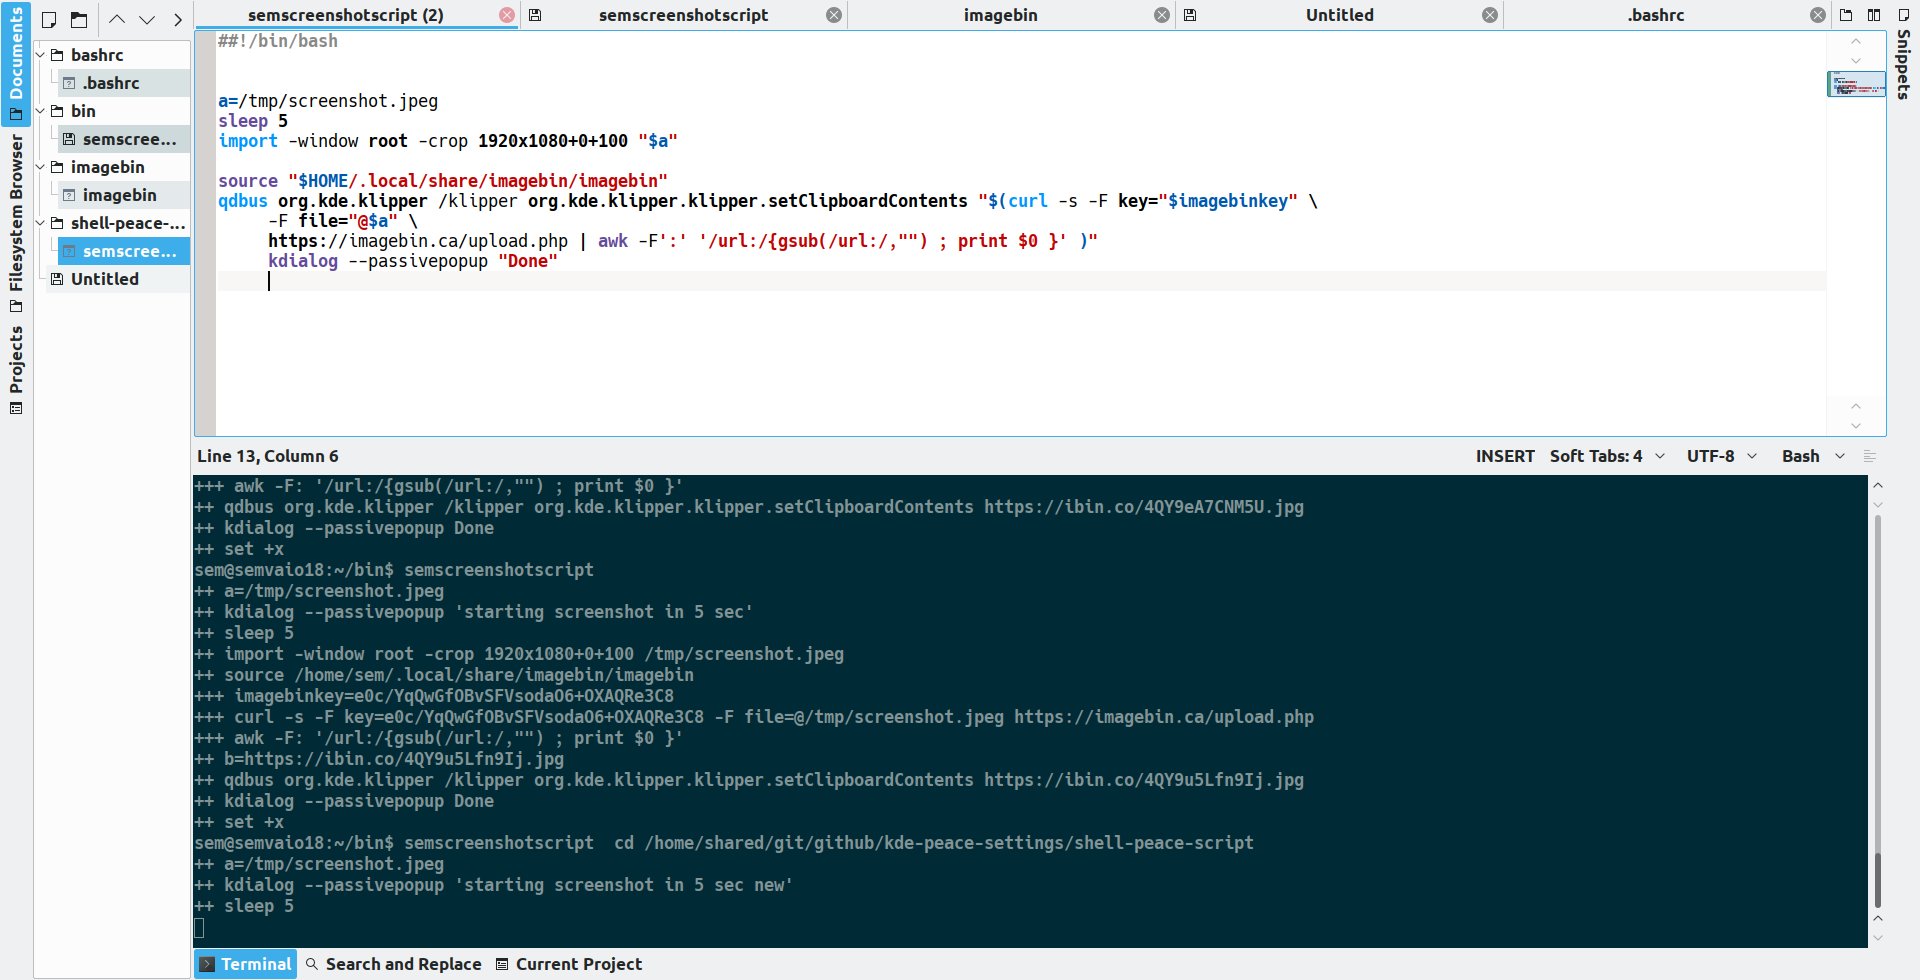This screenshot has height=980, width=1920.
Task: Select the bin folder label
Action: point(83,111)
